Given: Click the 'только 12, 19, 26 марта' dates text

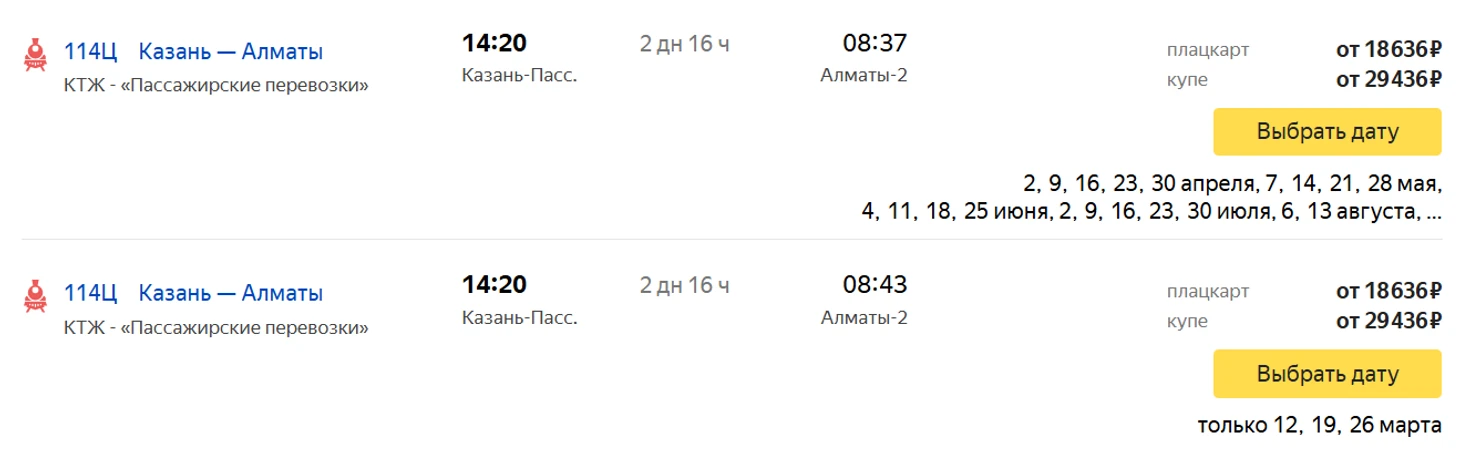Looking at the screenshot, I should [x=1319, y=425].
